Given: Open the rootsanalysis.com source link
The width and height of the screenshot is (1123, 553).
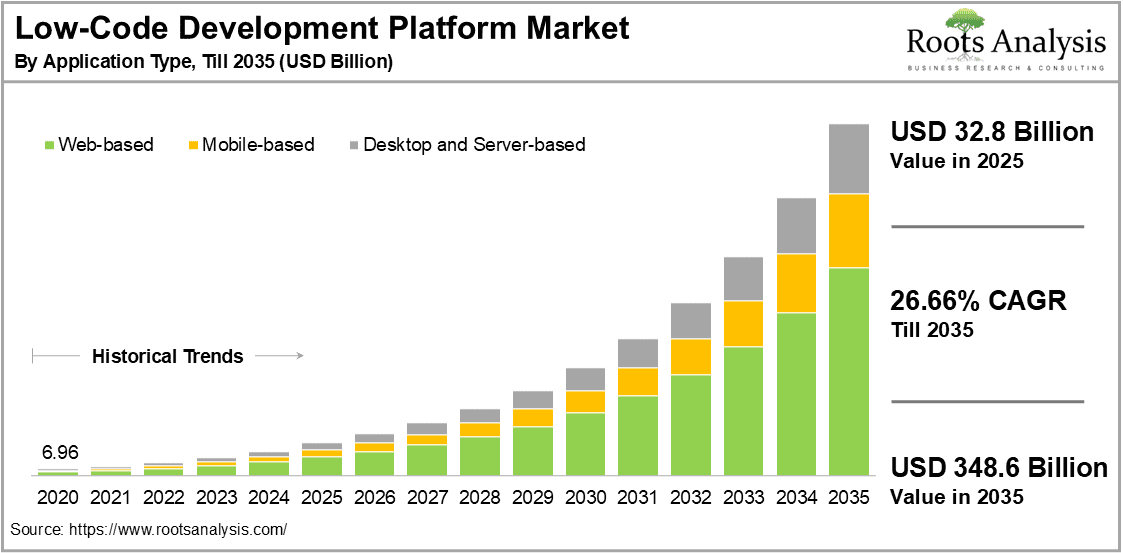Looking at the screenshot, I should (x=177, y=529).
